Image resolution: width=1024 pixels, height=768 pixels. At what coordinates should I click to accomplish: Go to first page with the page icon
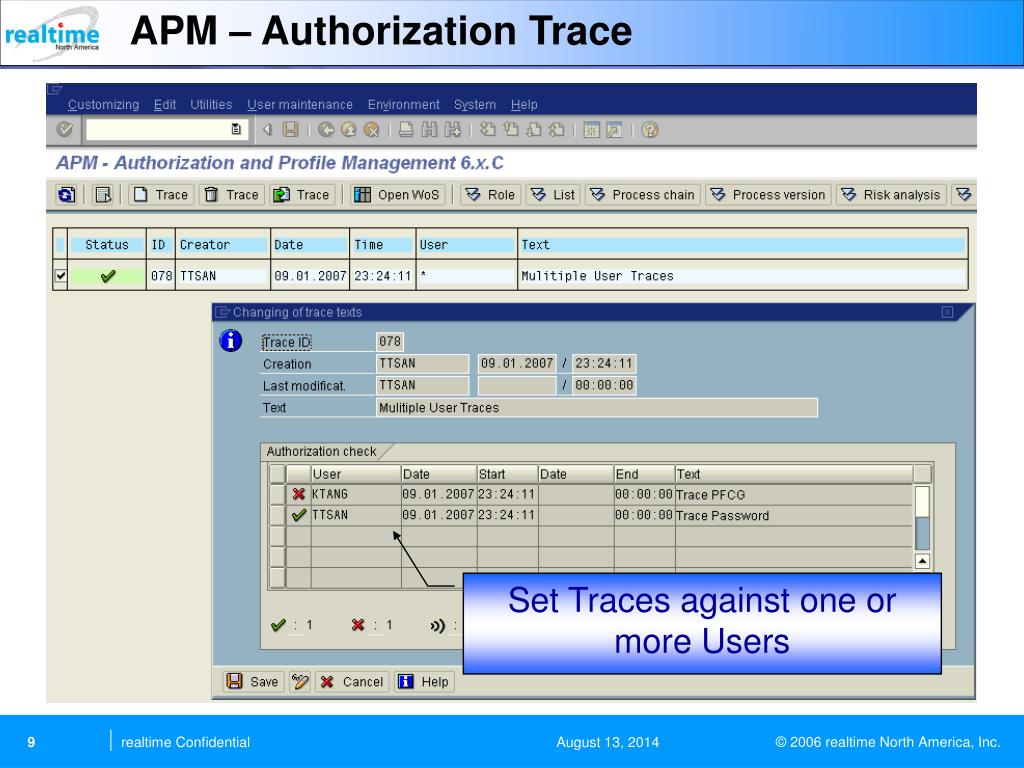pyautogui.click(x=487, y=129)
